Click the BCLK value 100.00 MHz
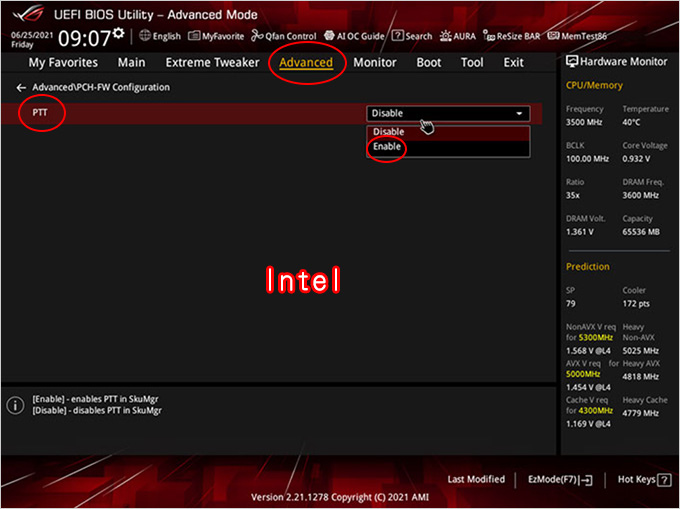The width and height of the screenshot is (680, 509). tap(587, 159)
